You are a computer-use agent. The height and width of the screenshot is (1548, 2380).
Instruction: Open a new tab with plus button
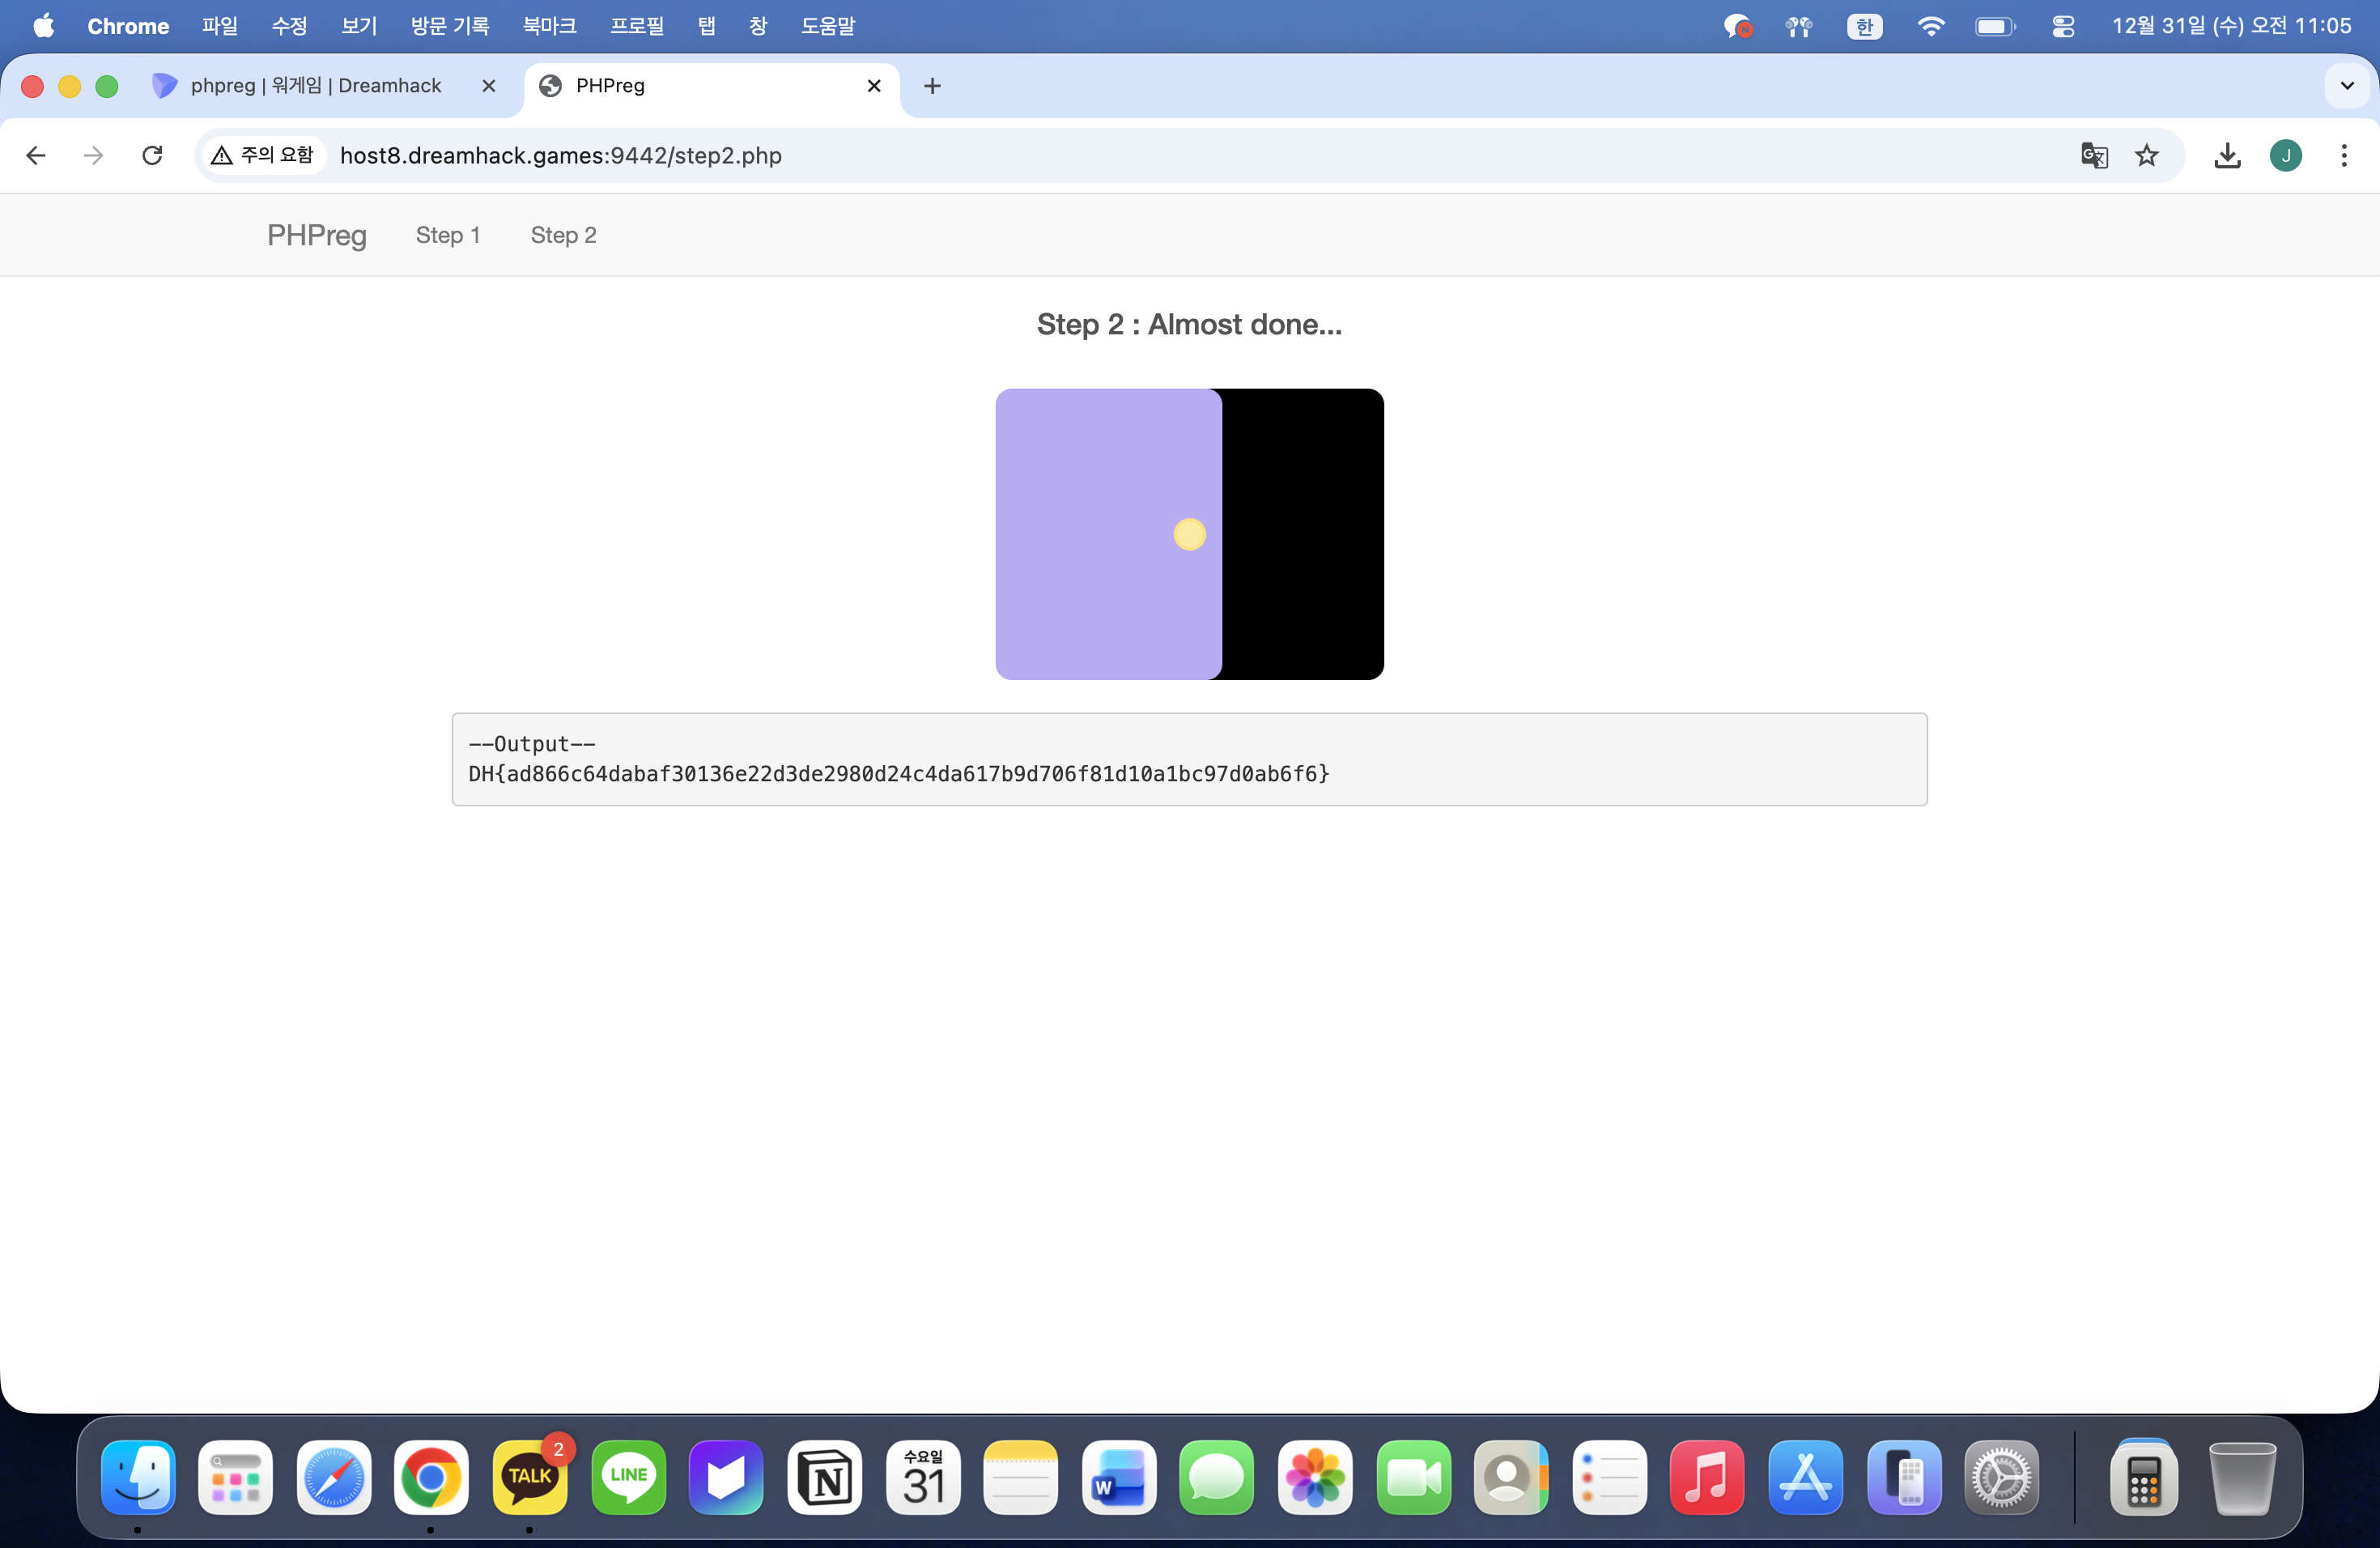(x=932, y=86)
